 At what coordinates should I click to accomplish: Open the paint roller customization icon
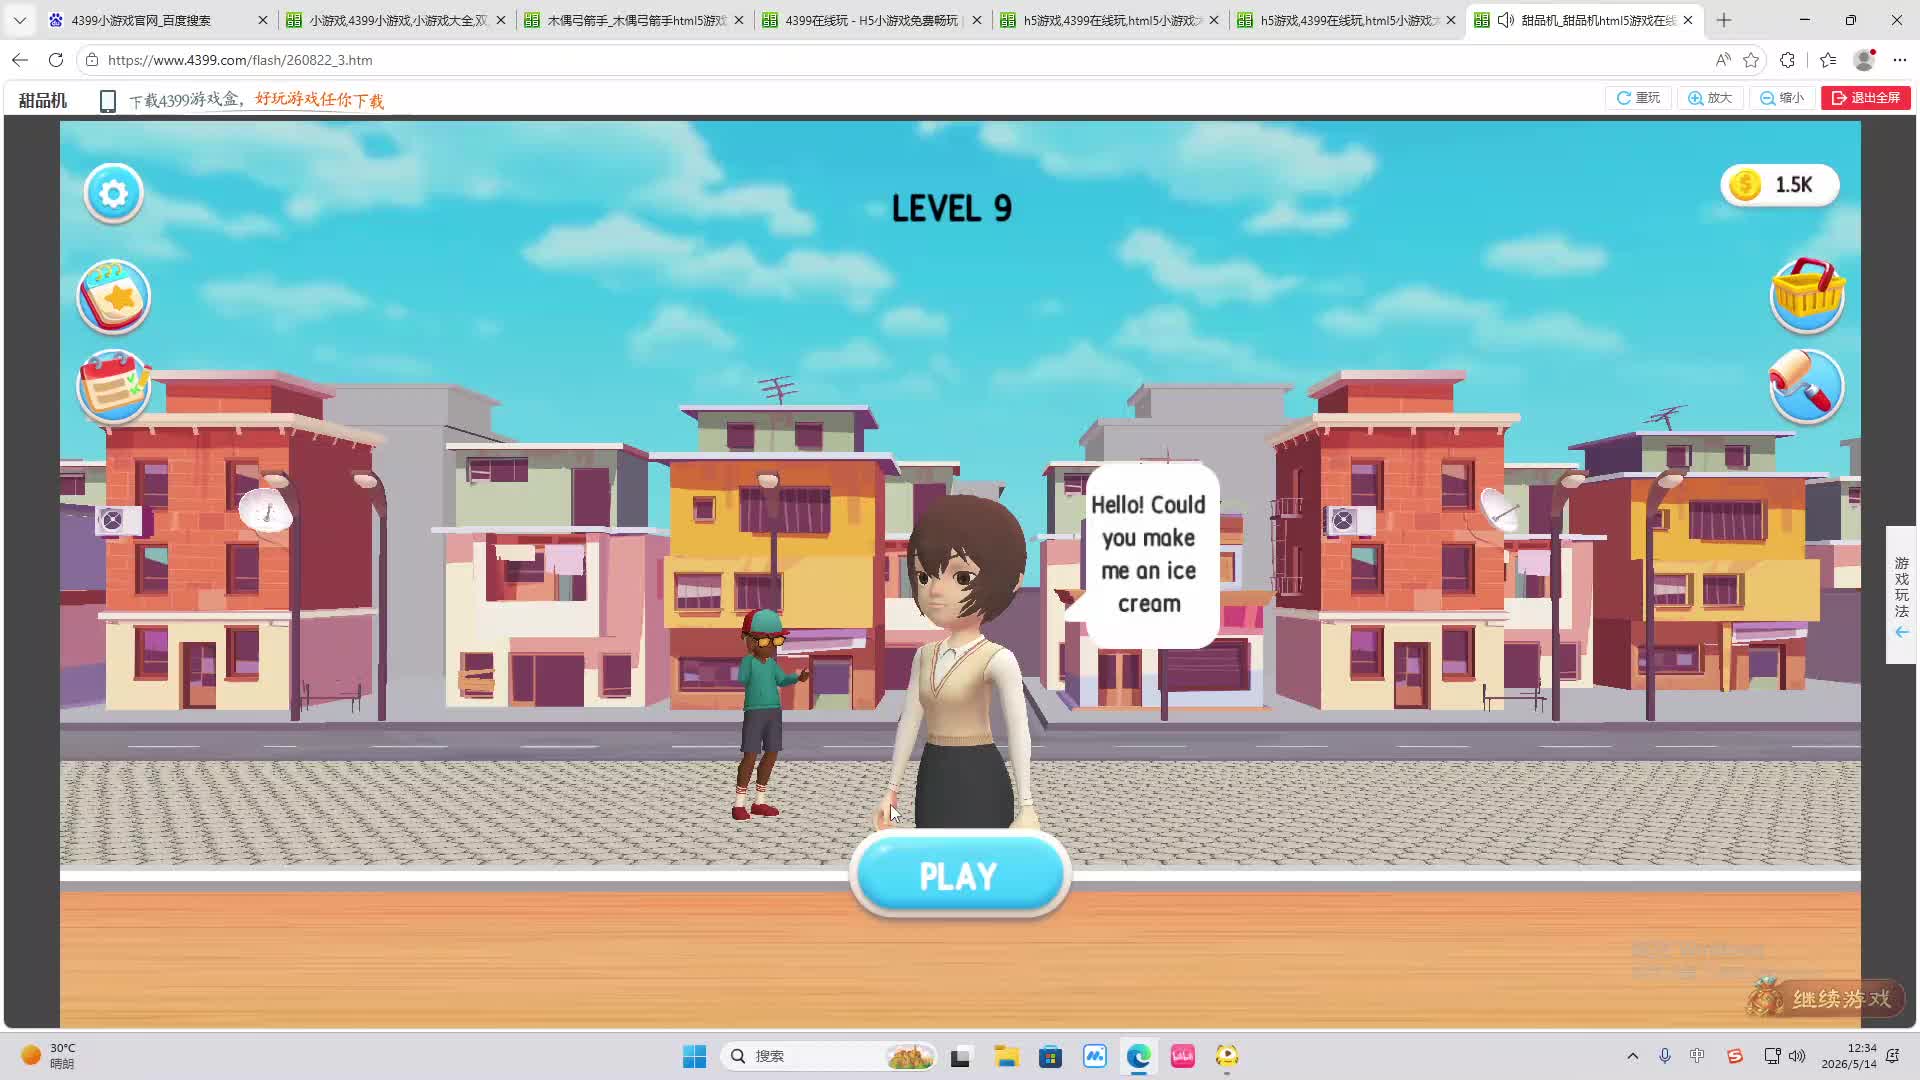coord(1806,386)
